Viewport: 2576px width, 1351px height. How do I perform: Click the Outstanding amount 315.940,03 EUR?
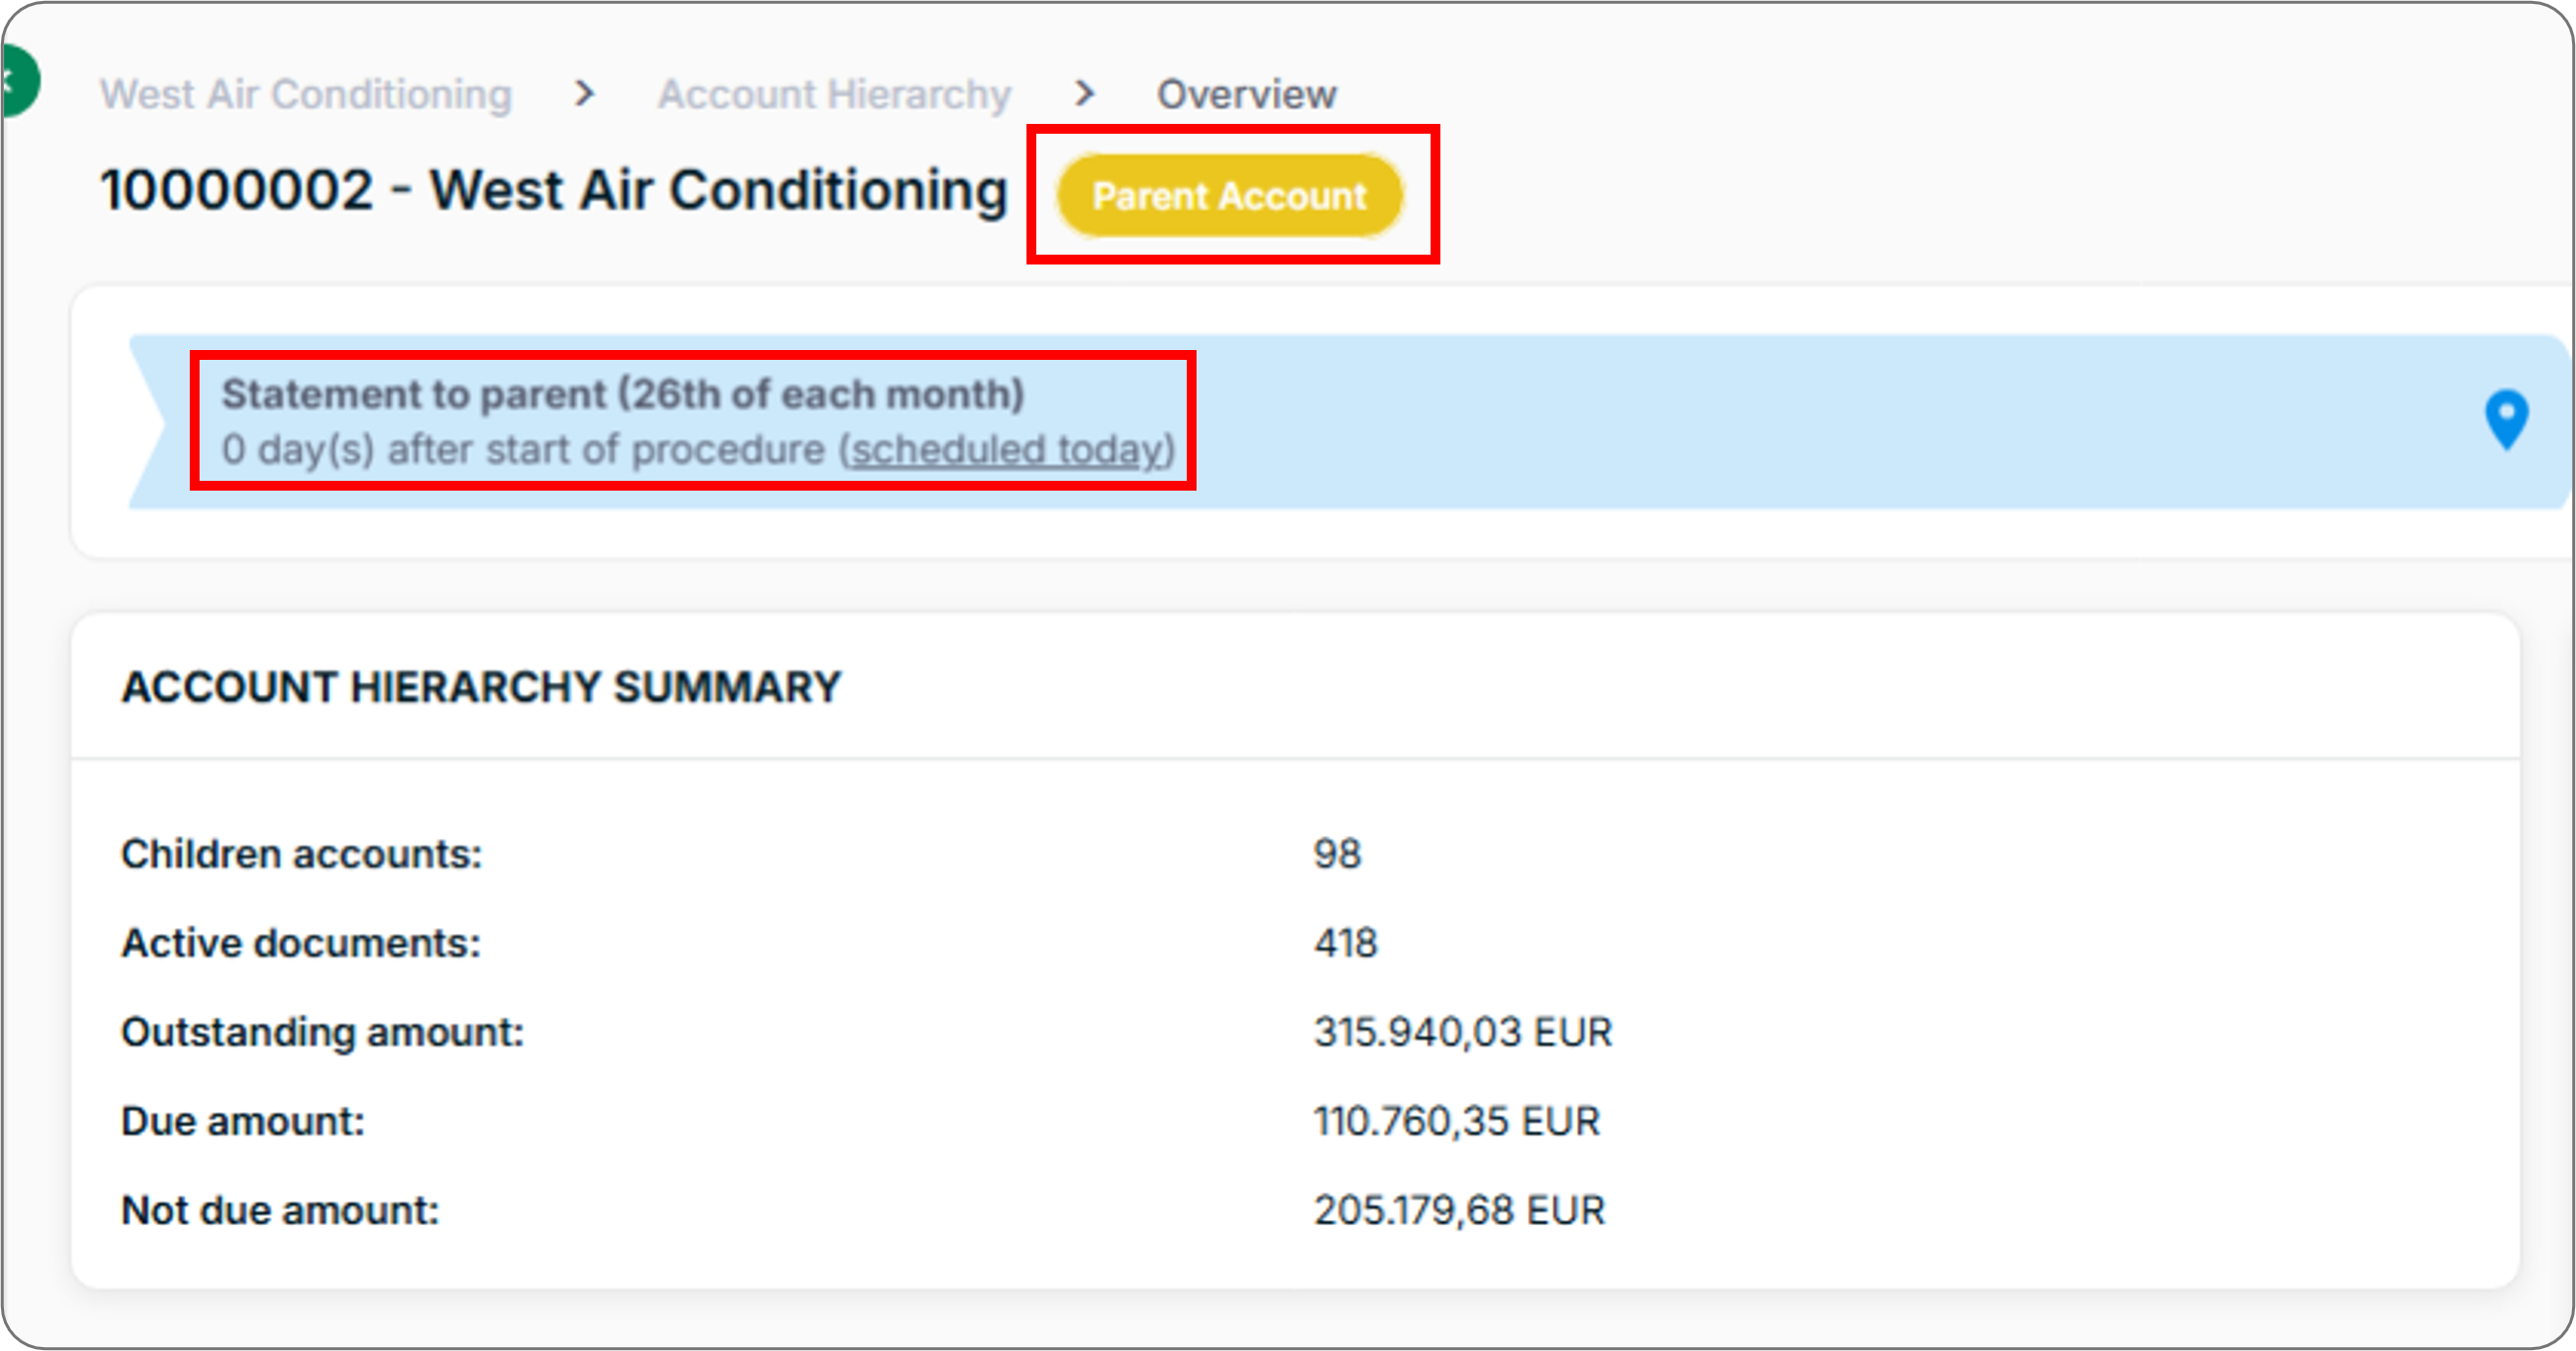[1463, 1032]
